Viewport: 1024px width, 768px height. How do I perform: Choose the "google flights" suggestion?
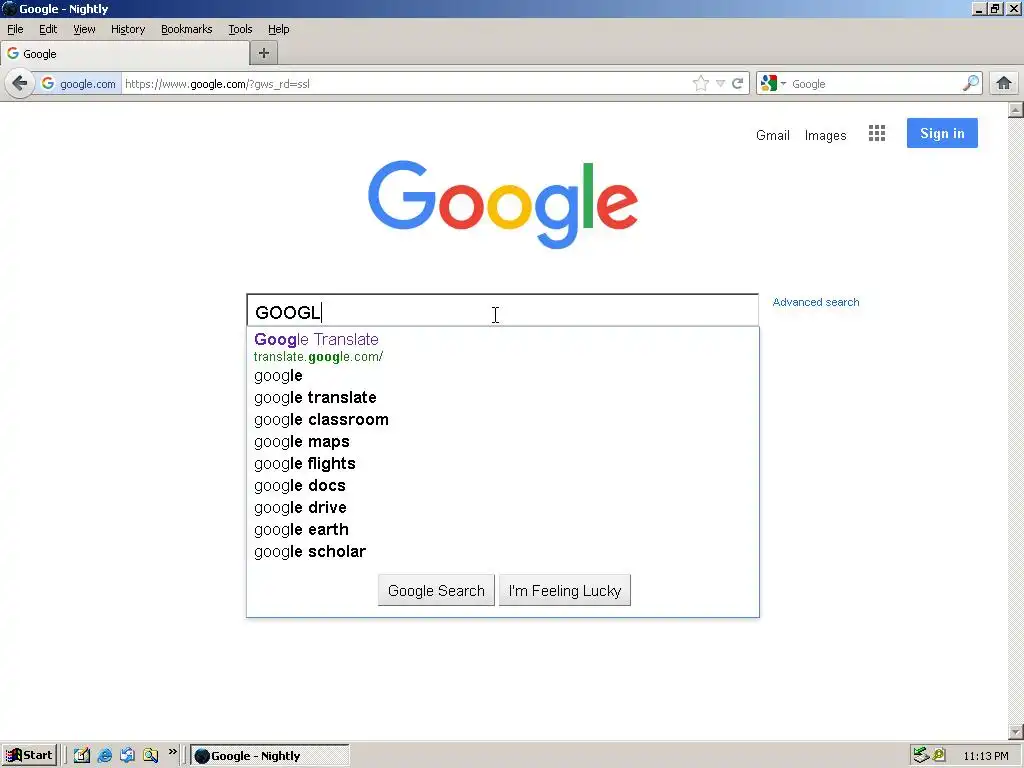coord(503,464)
